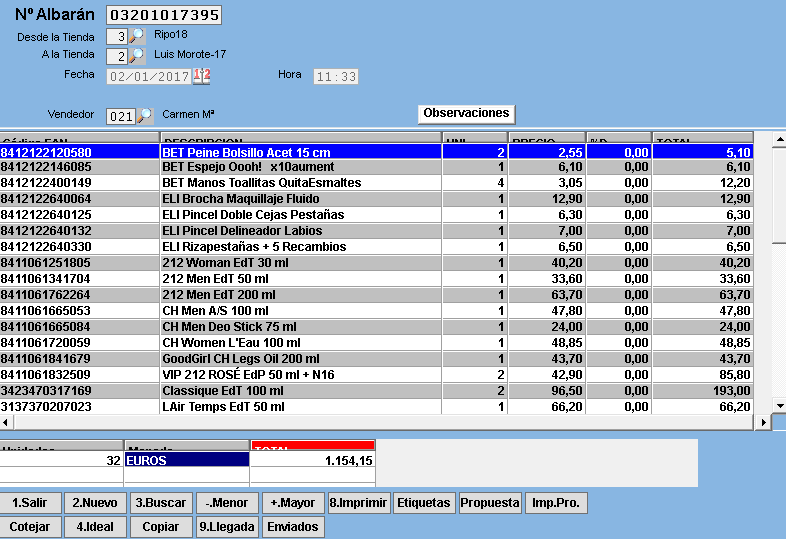Click price 63,70 in table
Screen dimensions: 786x539
coord(567,295)
